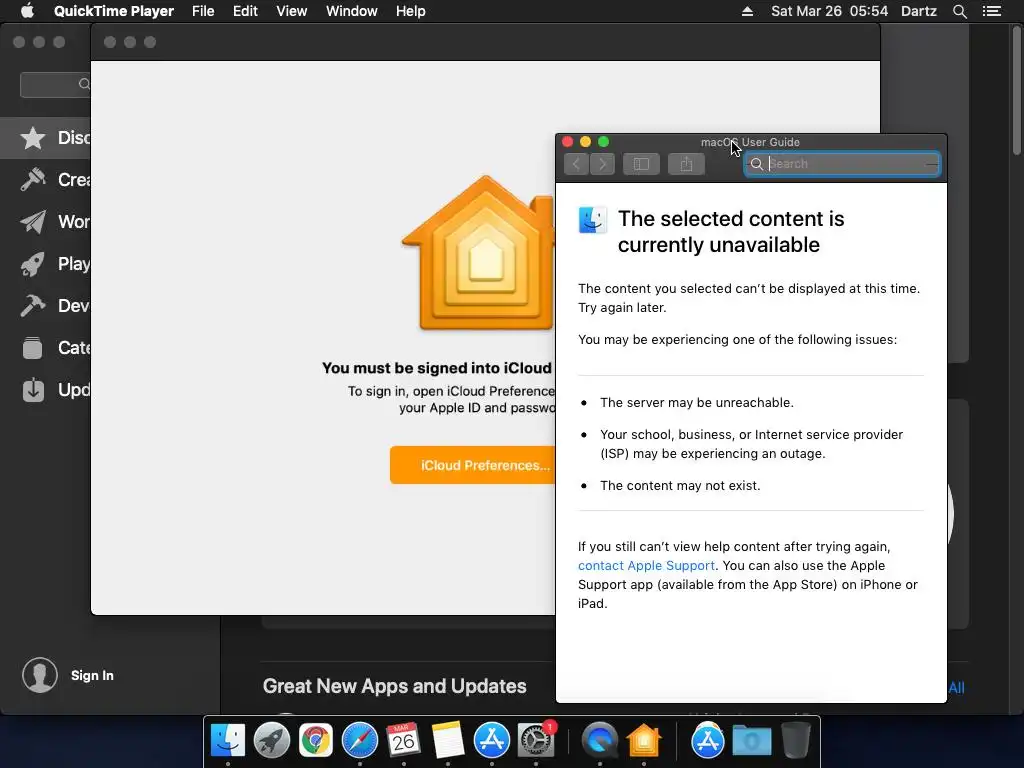The height and width of the screenshot is (768, 1024).
Task: Open Spotlight search in menu bar
Action: coord(959,11)
